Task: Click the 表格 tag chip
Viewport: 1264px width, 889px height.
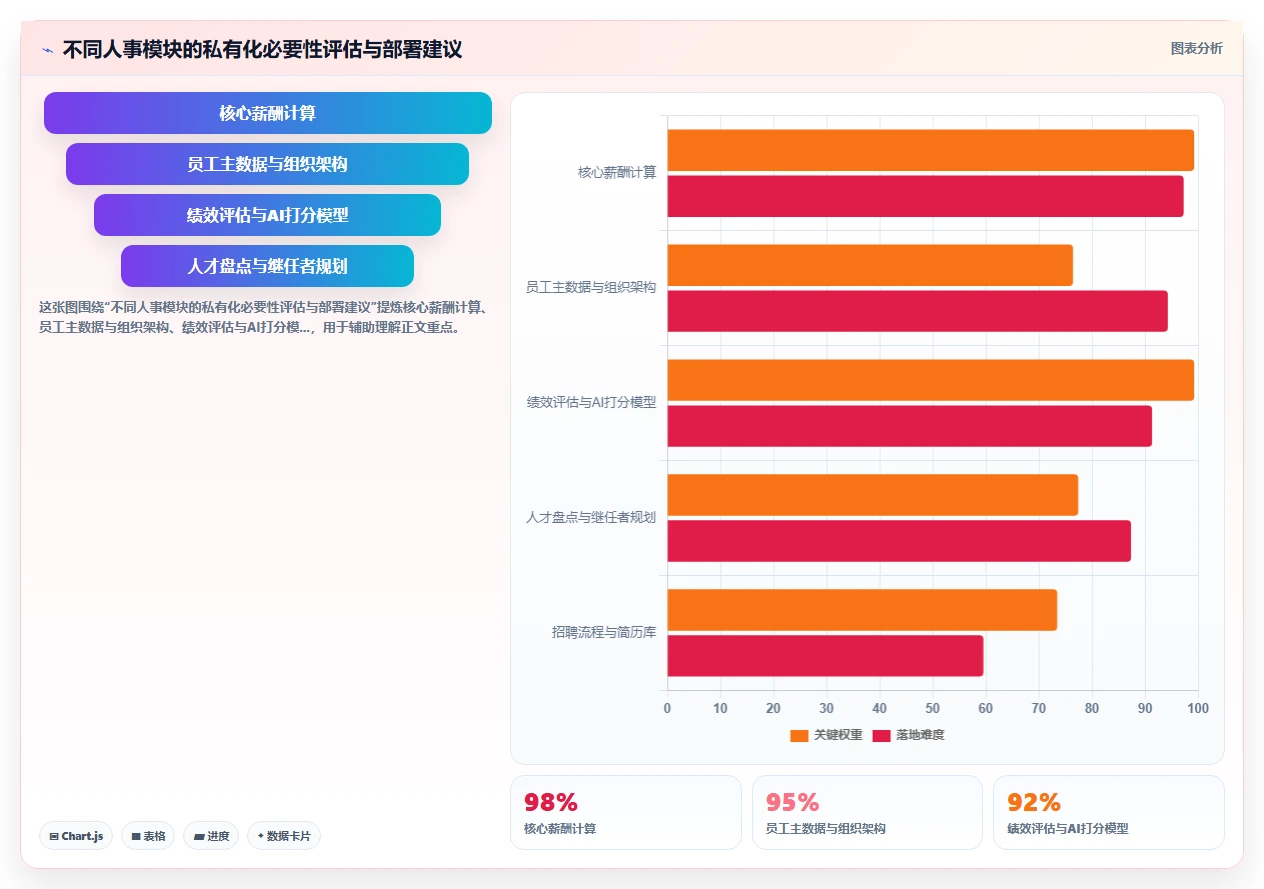Action: (148, 836)
